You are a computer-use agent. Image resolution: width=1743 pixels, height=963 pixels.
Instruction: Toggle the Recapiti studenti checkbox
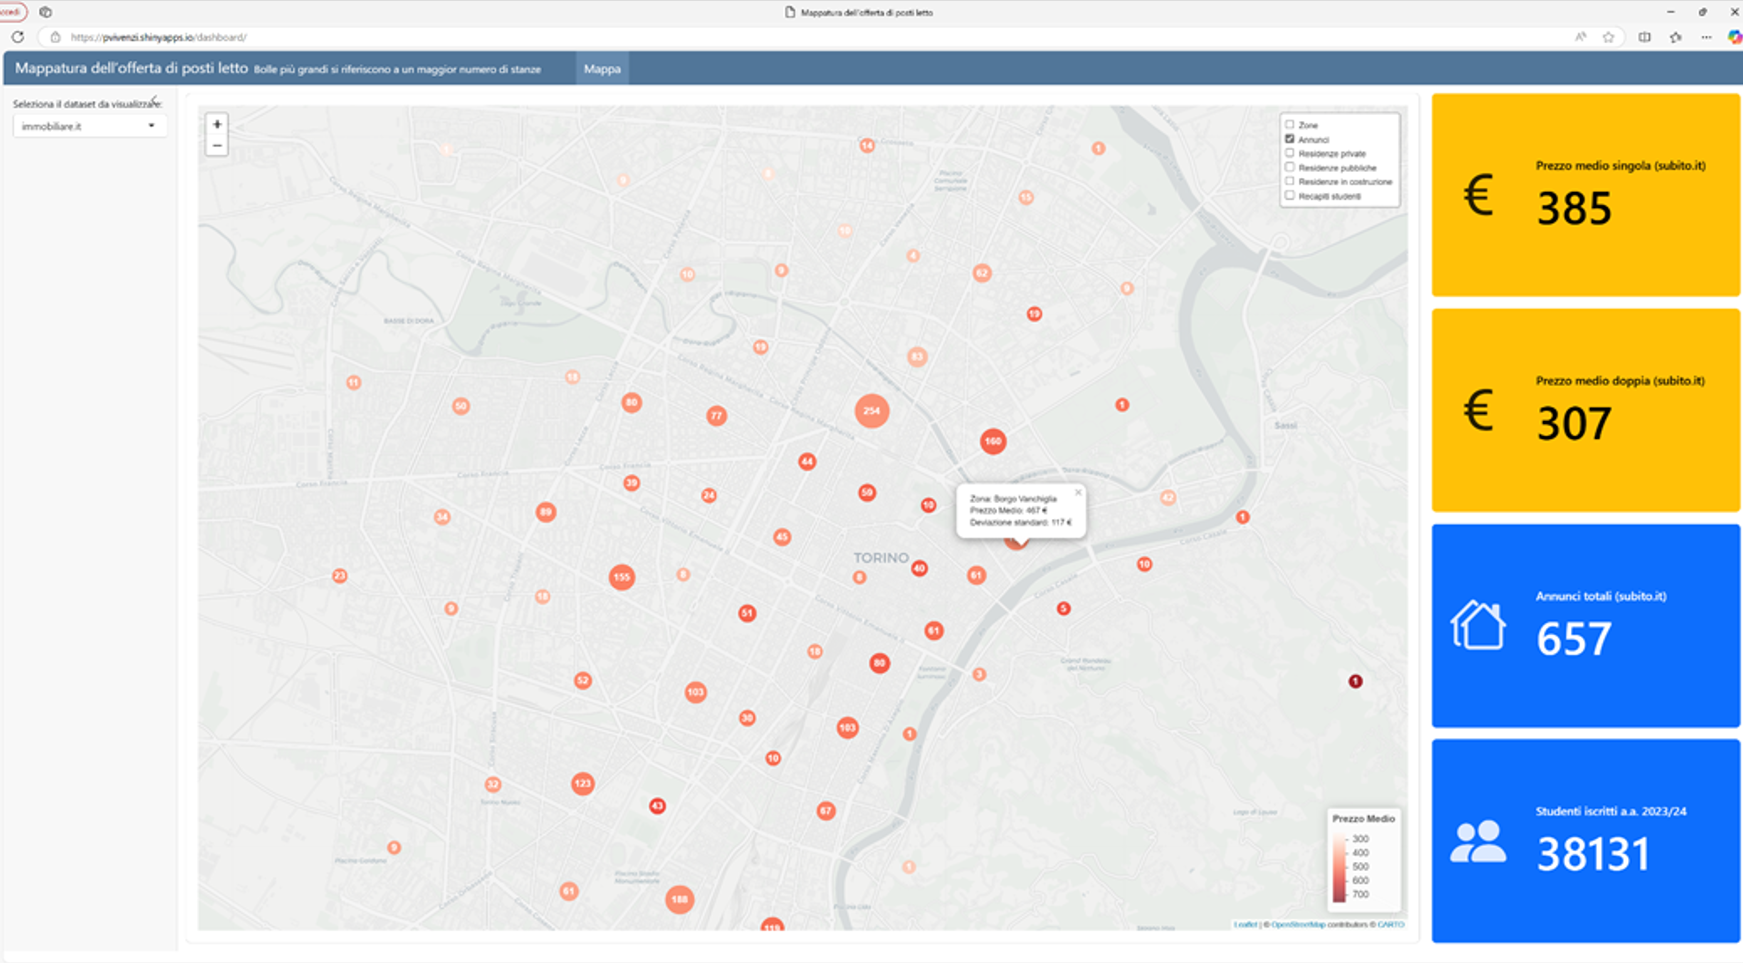pos(1290,195)
